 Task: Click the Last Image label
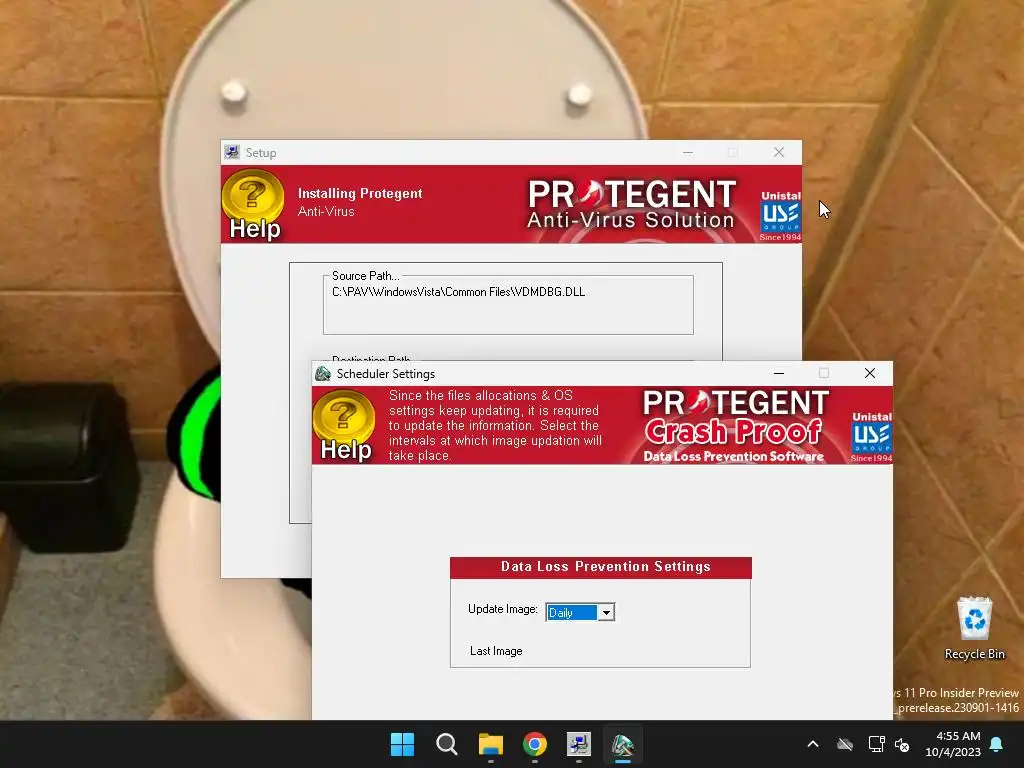(x=496, y=651)
